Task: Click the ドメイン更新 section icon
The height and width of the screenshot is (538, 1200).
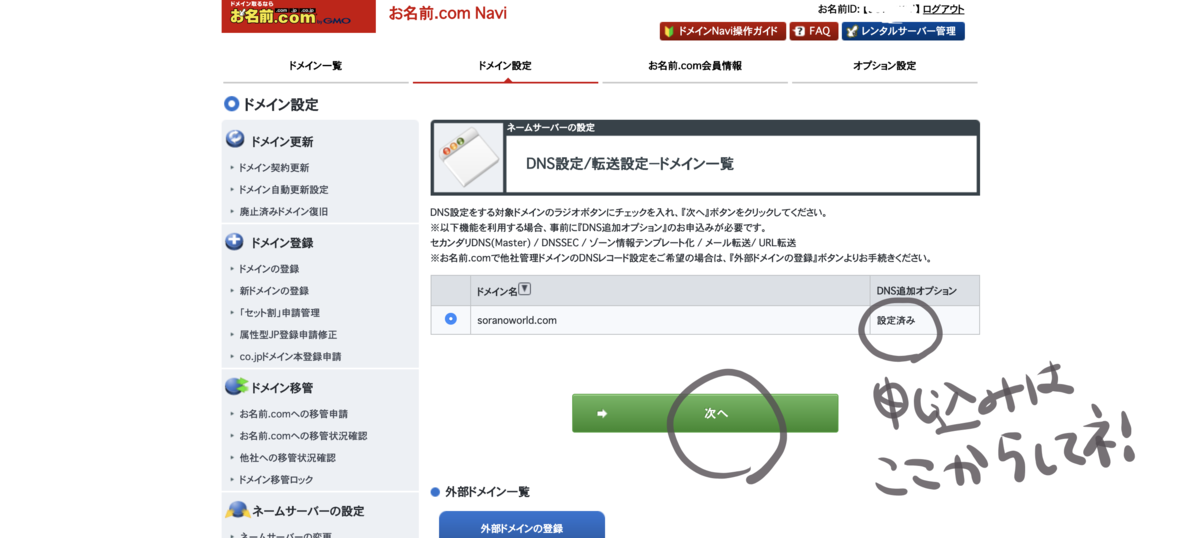Action: (235, 140)
